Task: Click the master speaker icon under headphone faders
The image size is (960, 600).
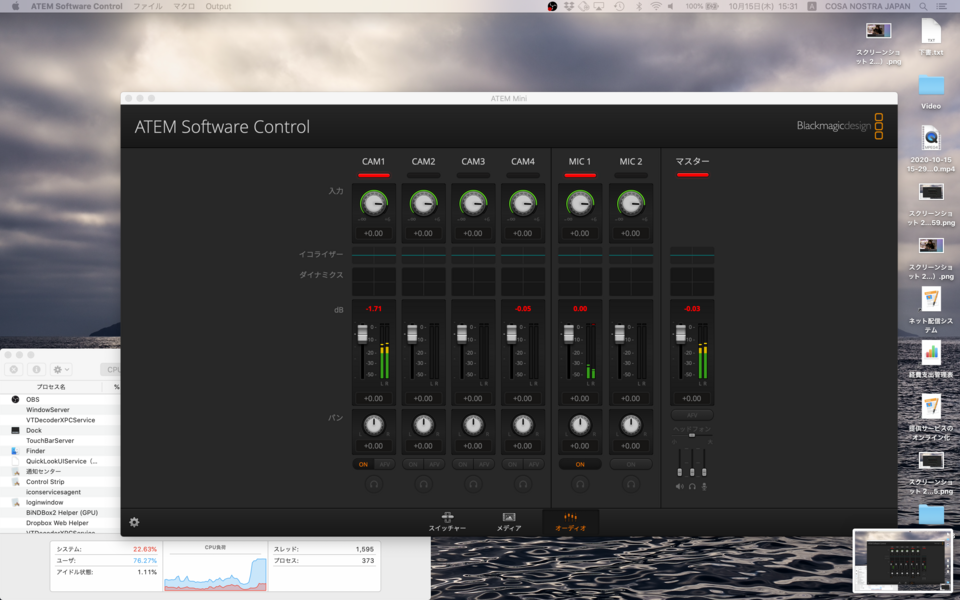Action: coord(680,486)
